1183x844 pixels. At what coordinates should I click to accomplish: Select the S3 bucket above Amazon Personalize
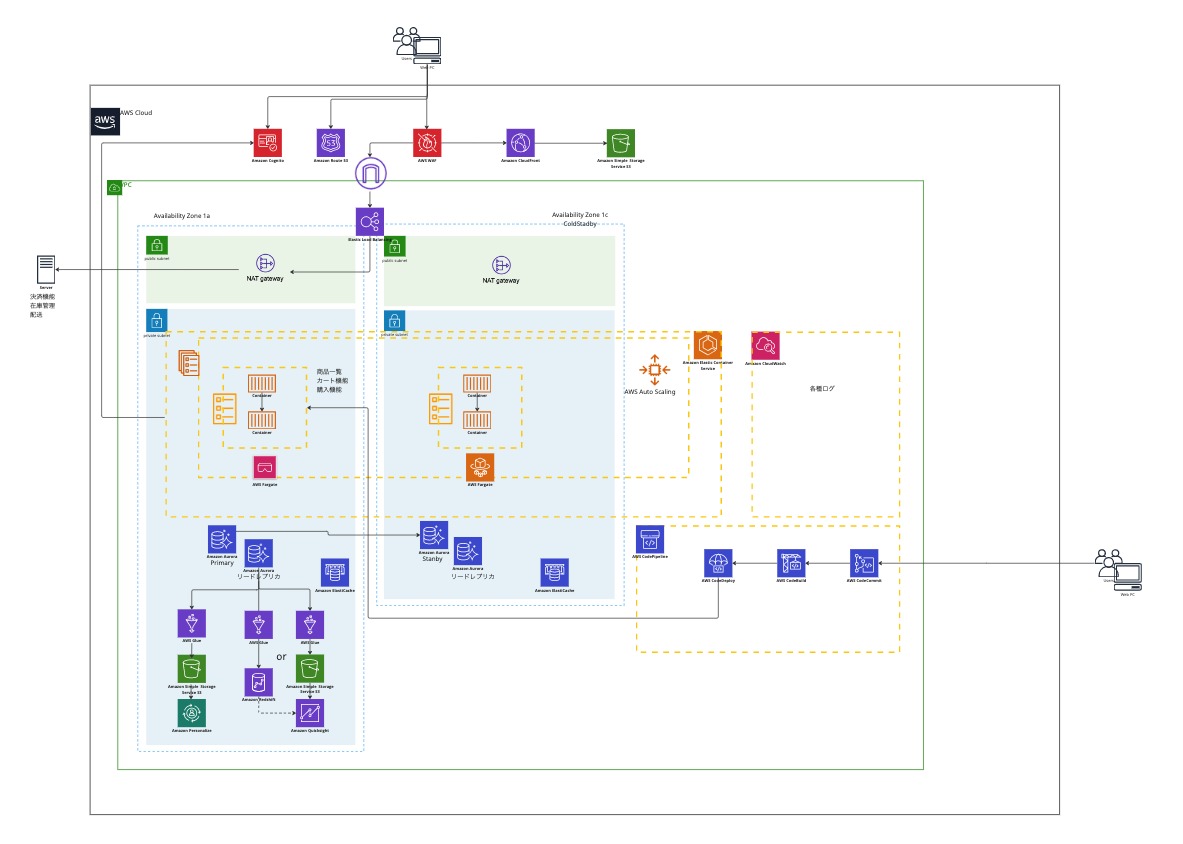click(192, 669)
